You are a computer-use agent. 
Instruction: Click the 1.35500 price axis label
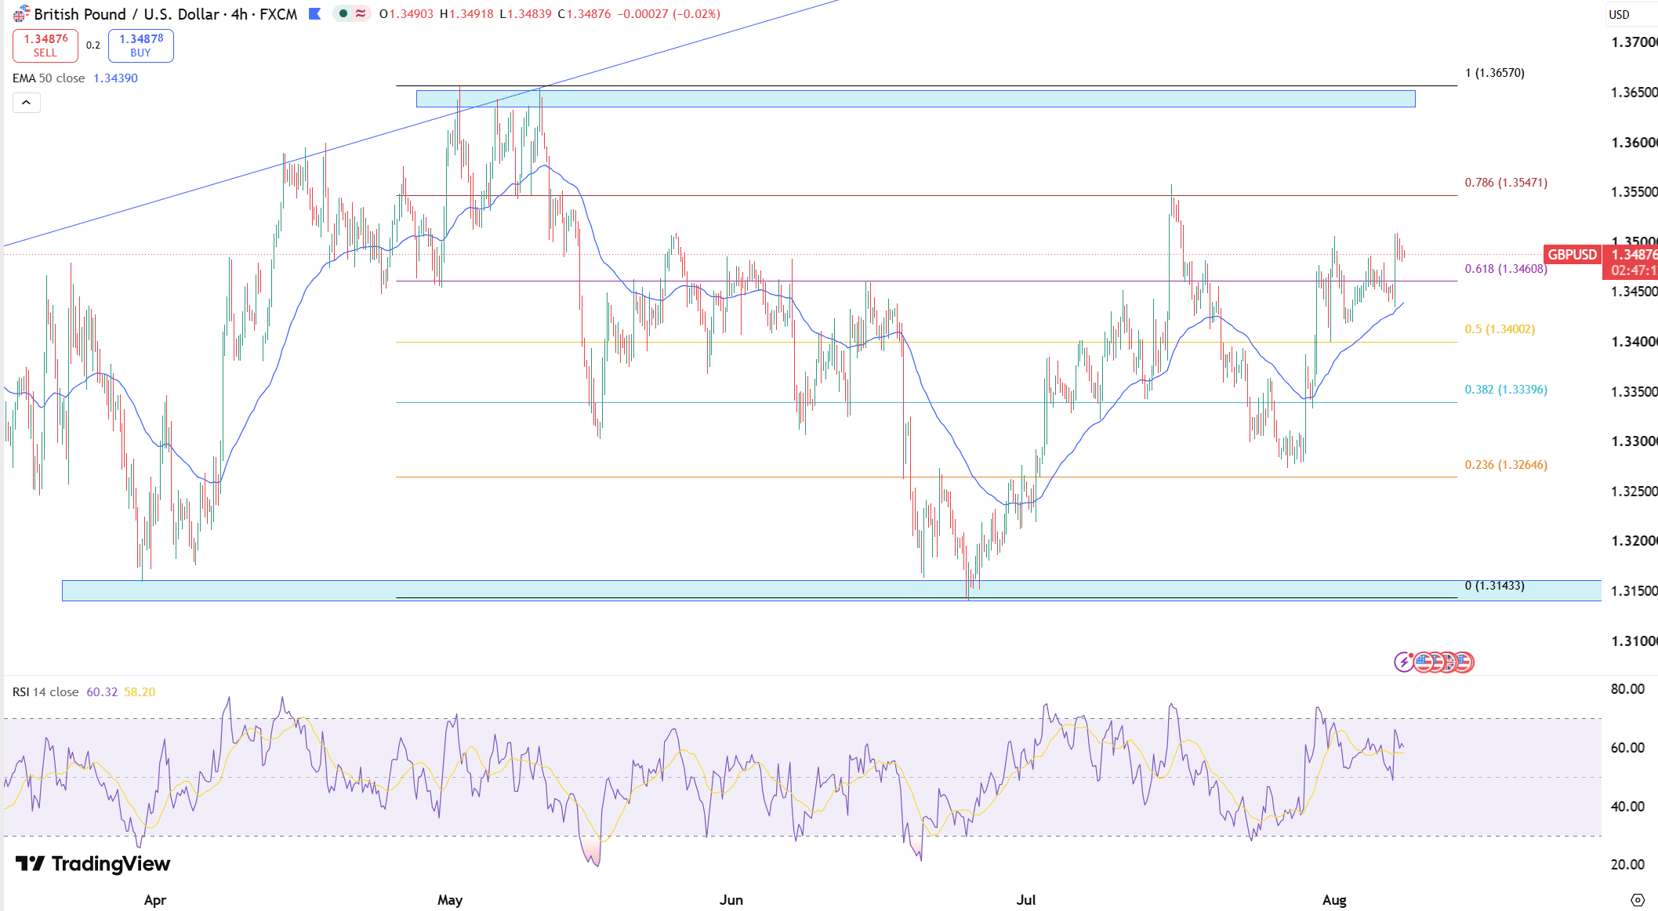click(x=1634, y=192)
